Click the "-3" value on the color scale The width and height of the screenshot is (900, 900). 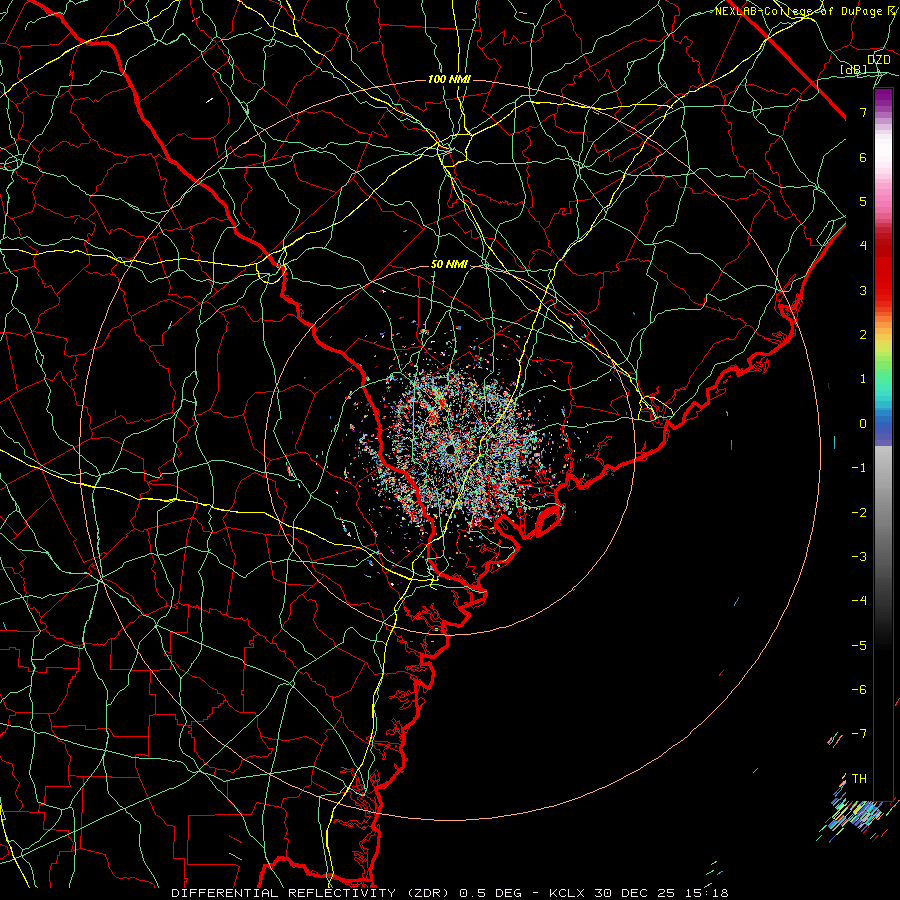(859, 557)
